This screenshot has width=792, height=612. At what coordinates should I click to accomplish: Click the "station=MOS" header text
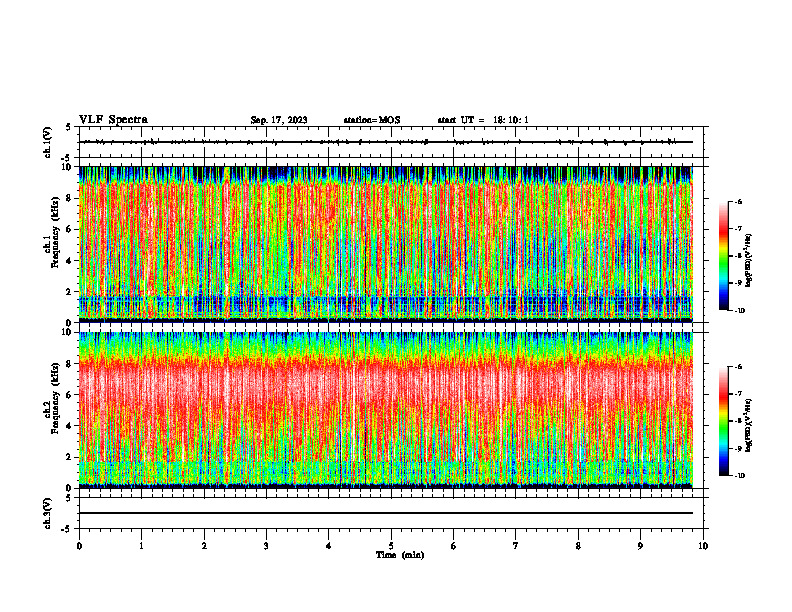click(372, 120)
